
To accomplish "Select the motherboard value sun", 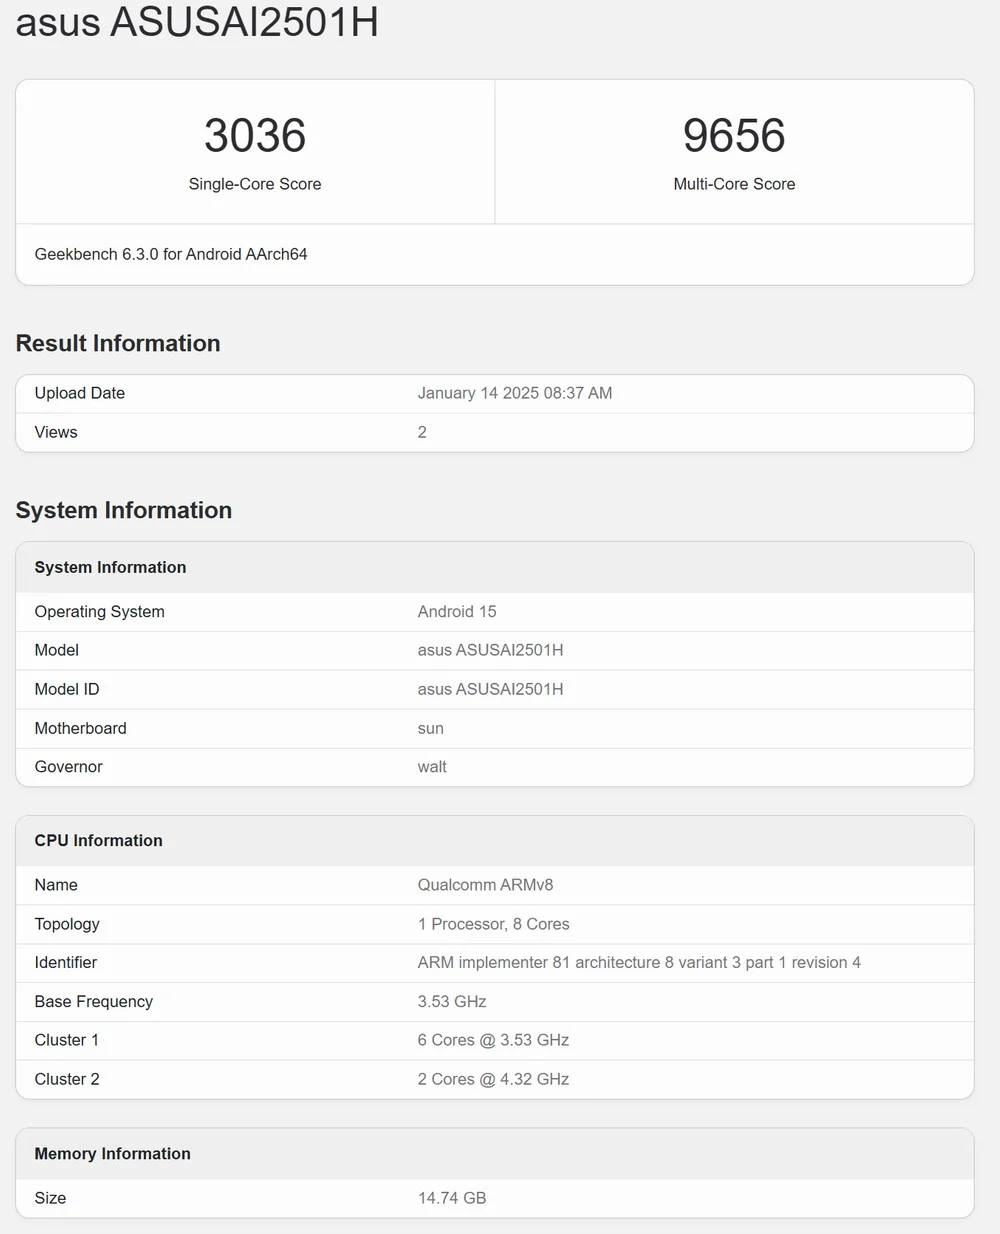I will coord(431,729).
